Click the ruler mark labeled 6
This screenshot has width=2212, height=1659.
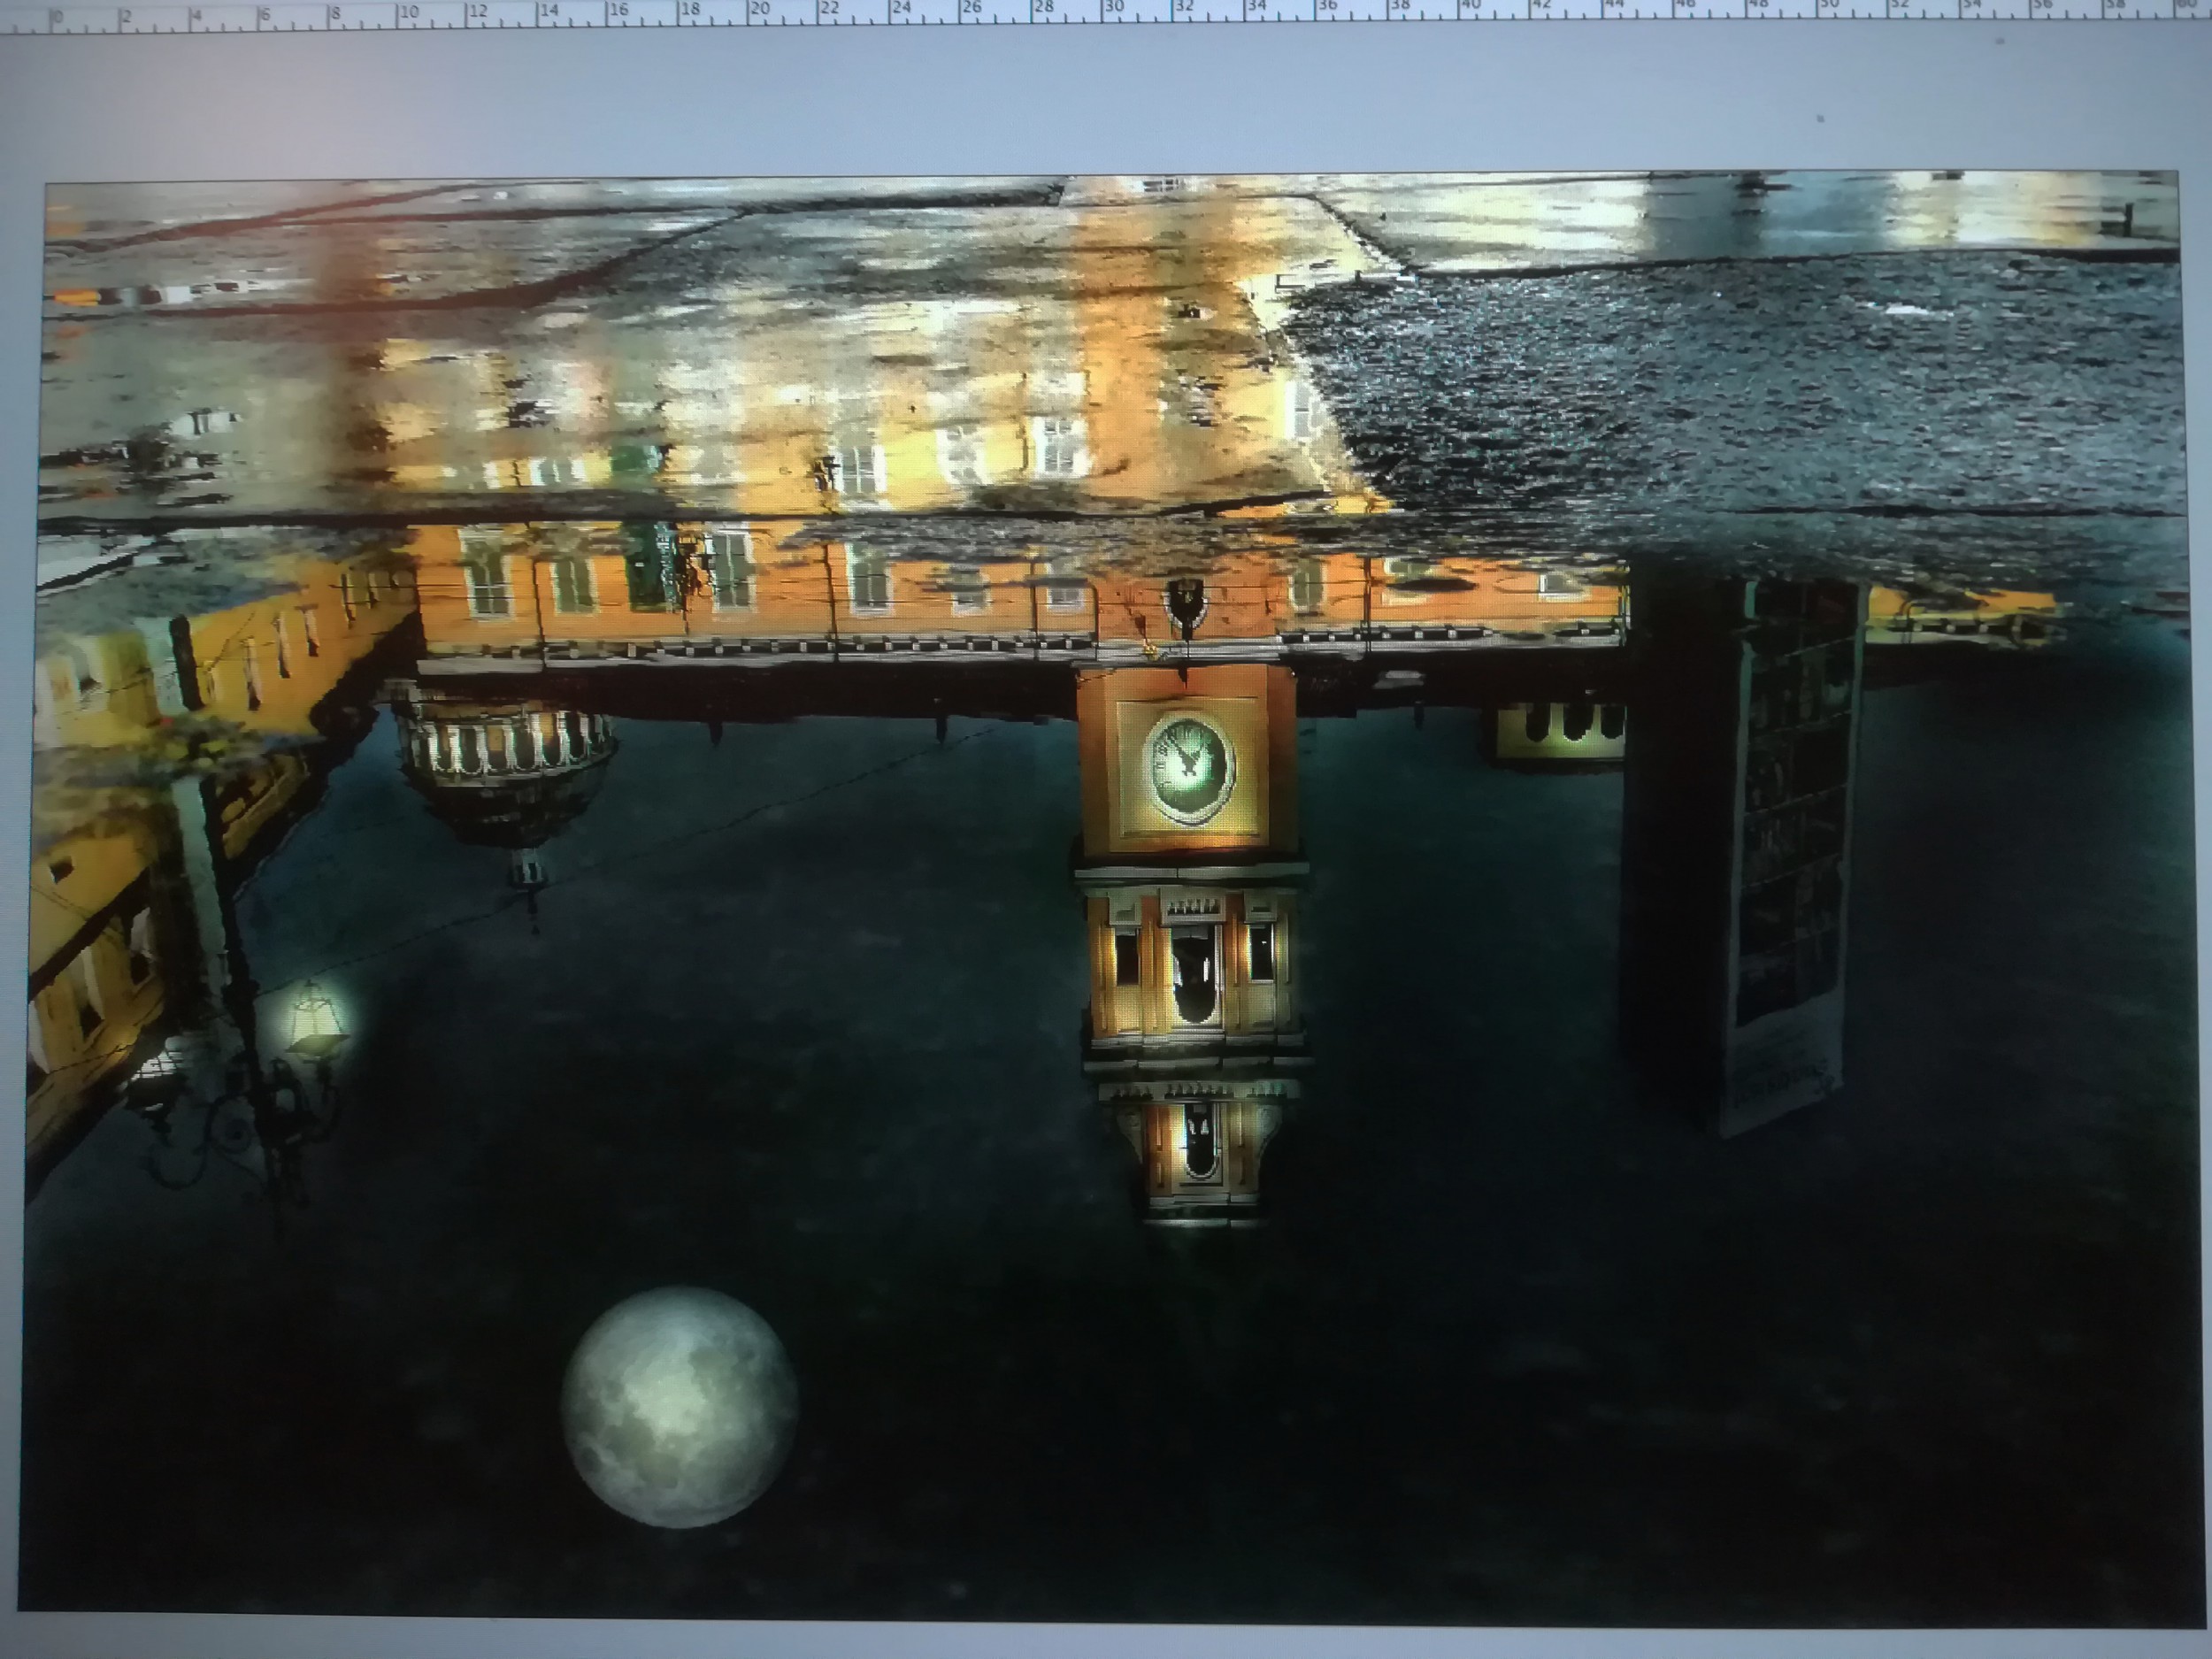point(264,15)
